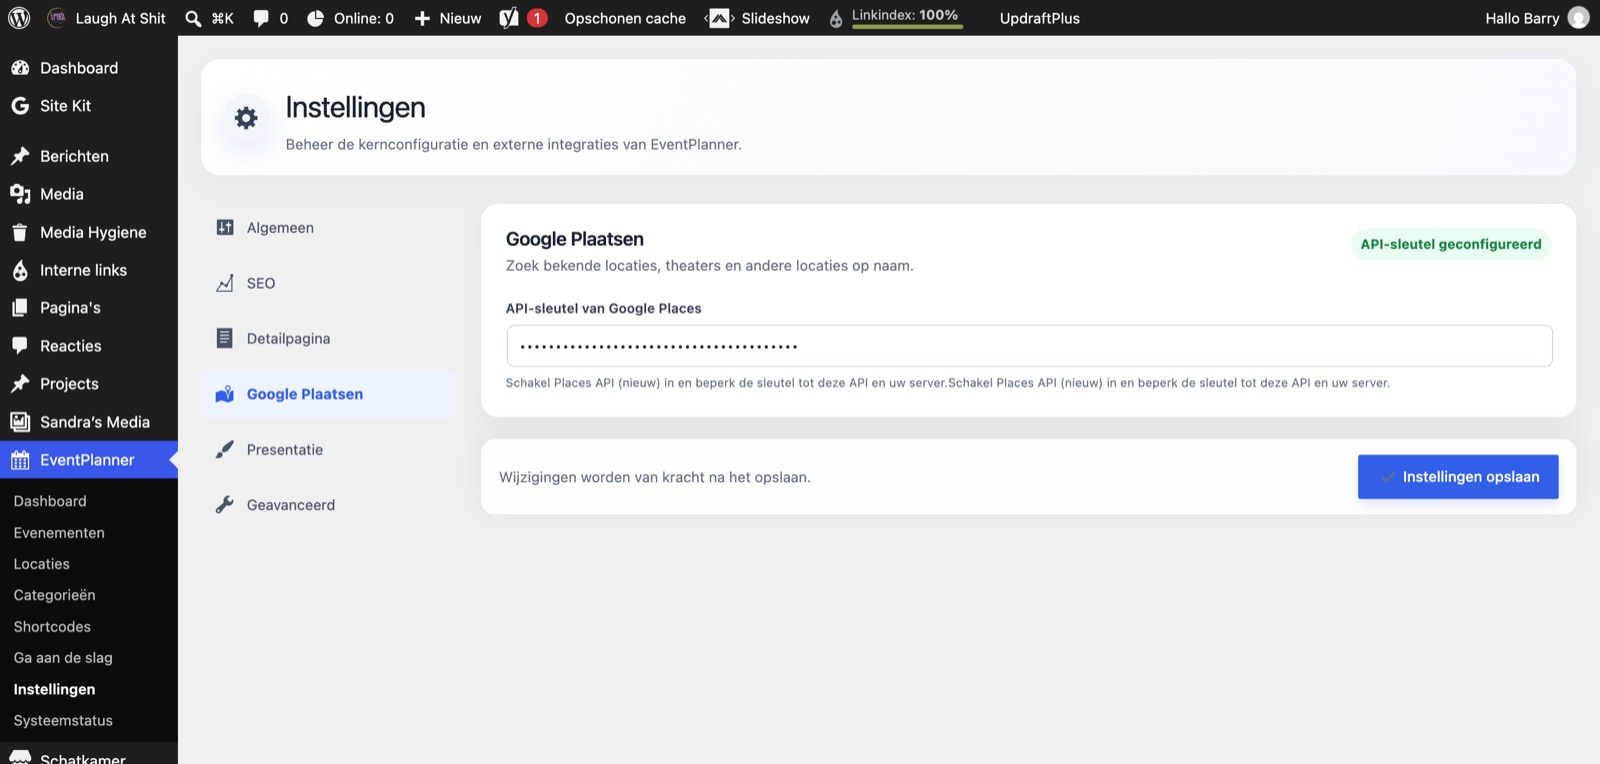Viewport: 1600px width, 764px height.
Task: Click the Online: 0 indicator
Action: pyautogui.click(x=350, y=18)
